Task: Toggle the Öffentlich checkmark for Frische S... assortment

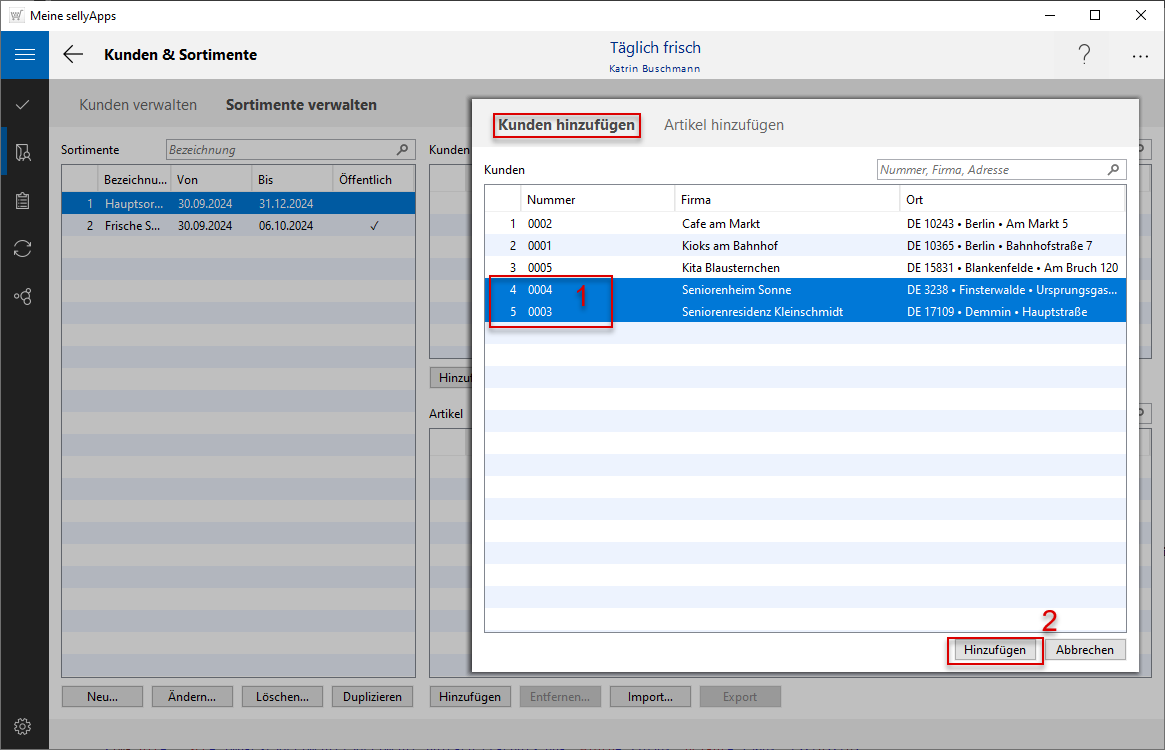Action: click(374, 226)
